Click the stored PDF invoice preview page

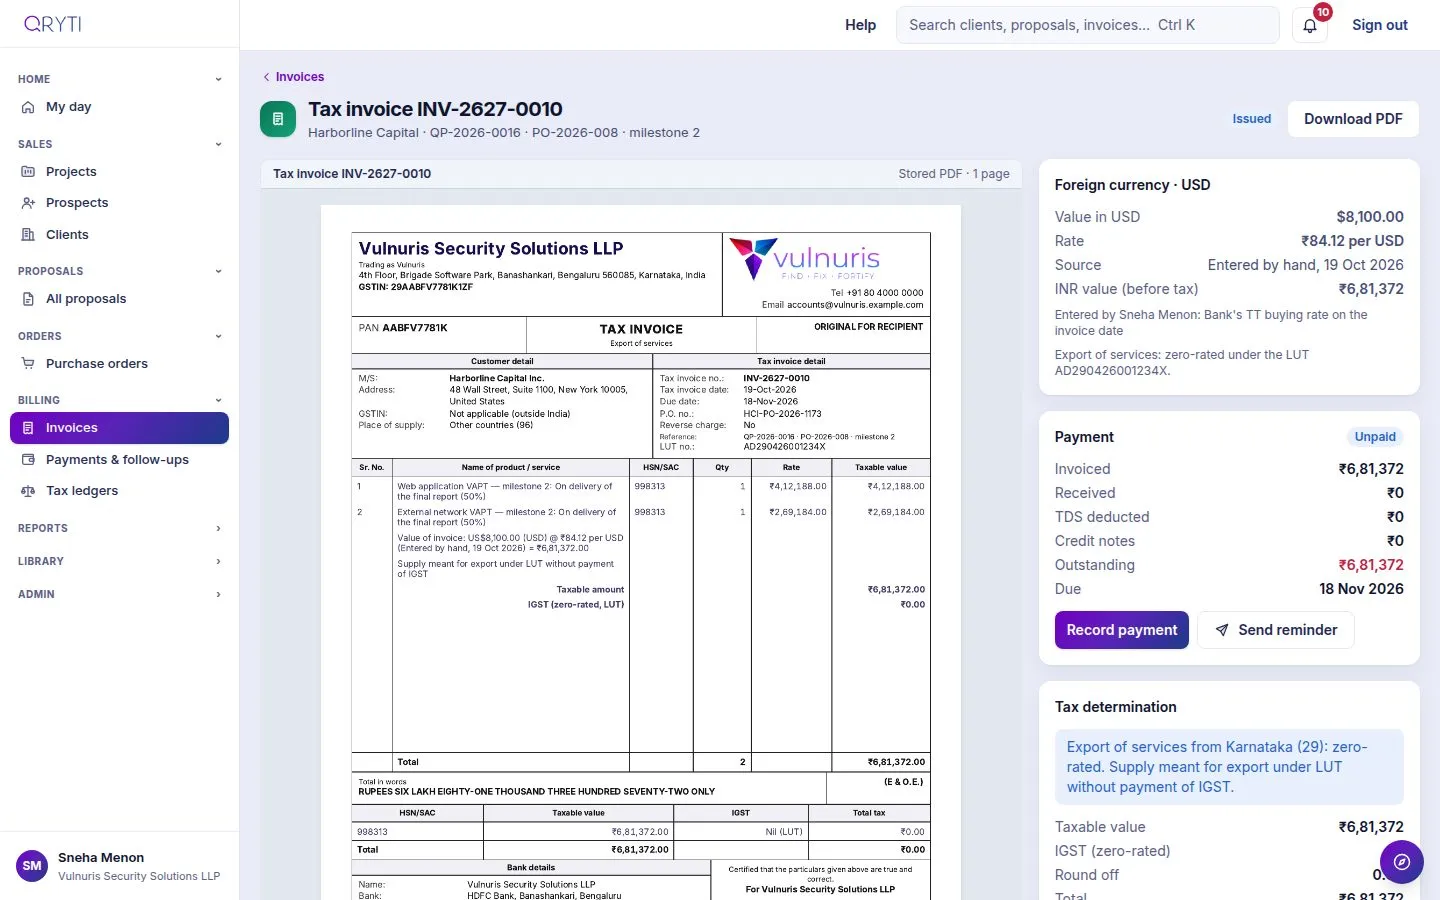pyautogui.click(x=641, y=552)
